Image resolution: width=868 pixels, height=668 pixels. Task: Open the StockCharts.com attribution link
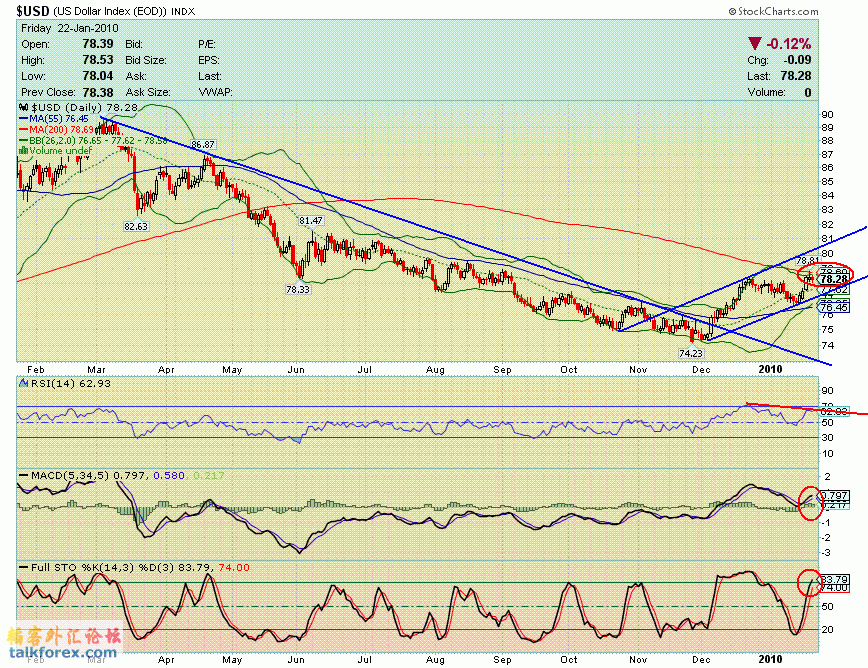(x=773, y=11)
